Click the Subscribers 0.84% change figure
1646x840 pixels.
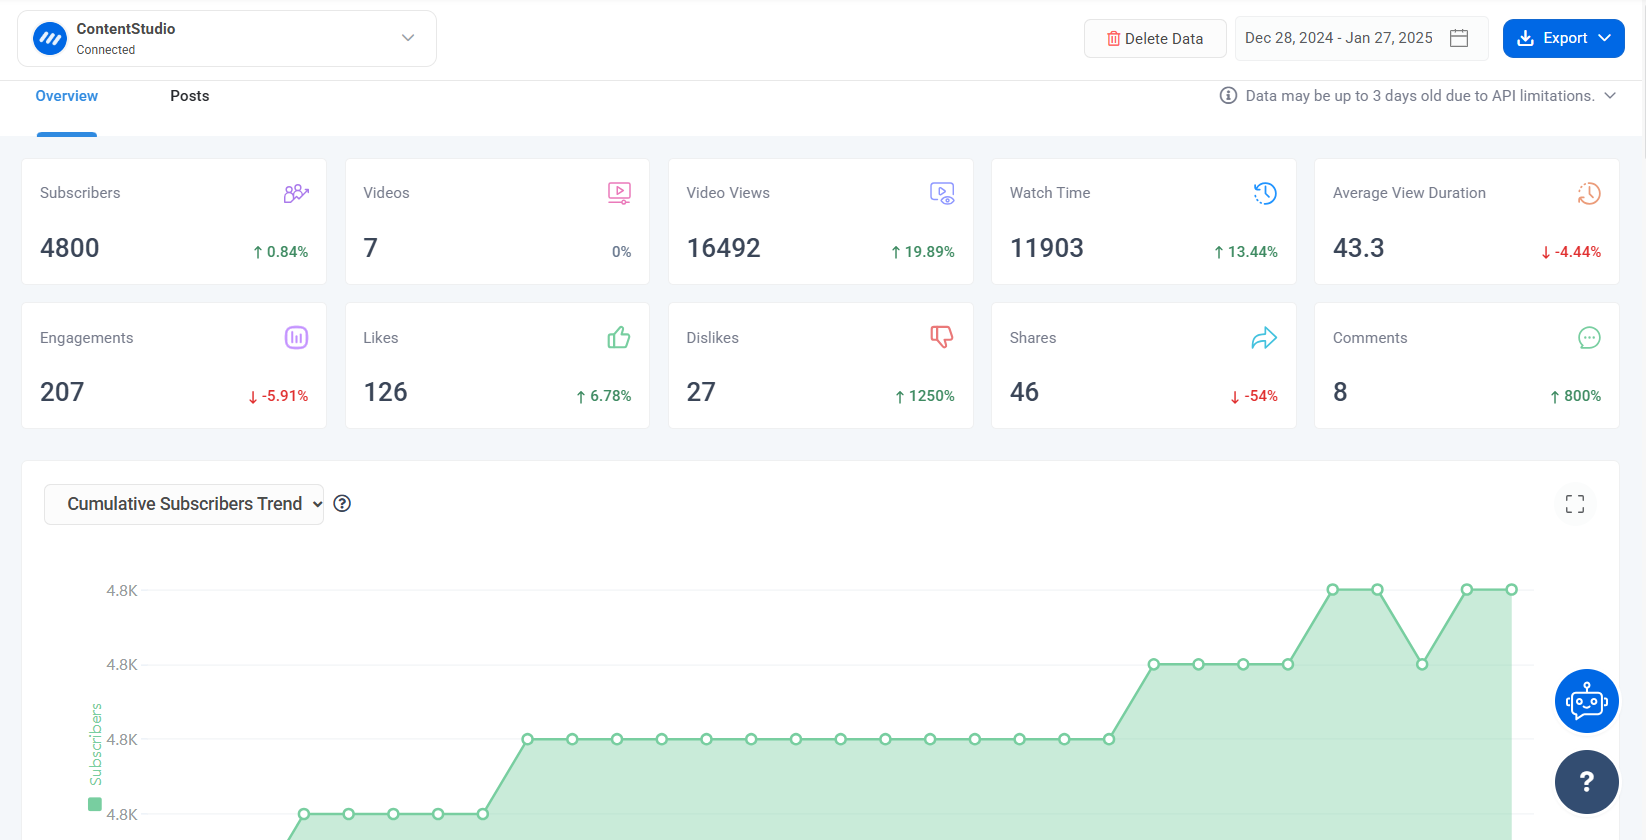click(280, 252)
